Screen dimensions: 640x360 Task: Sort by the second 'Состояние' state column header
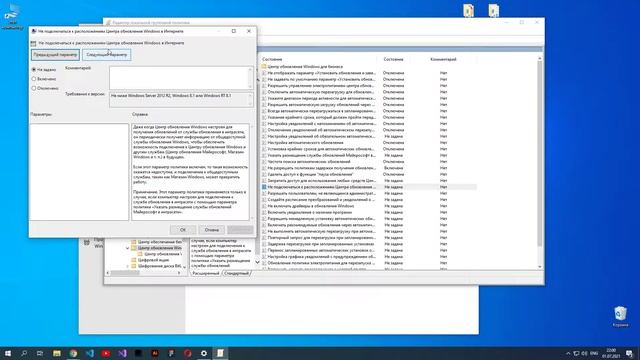coord(393,59)
